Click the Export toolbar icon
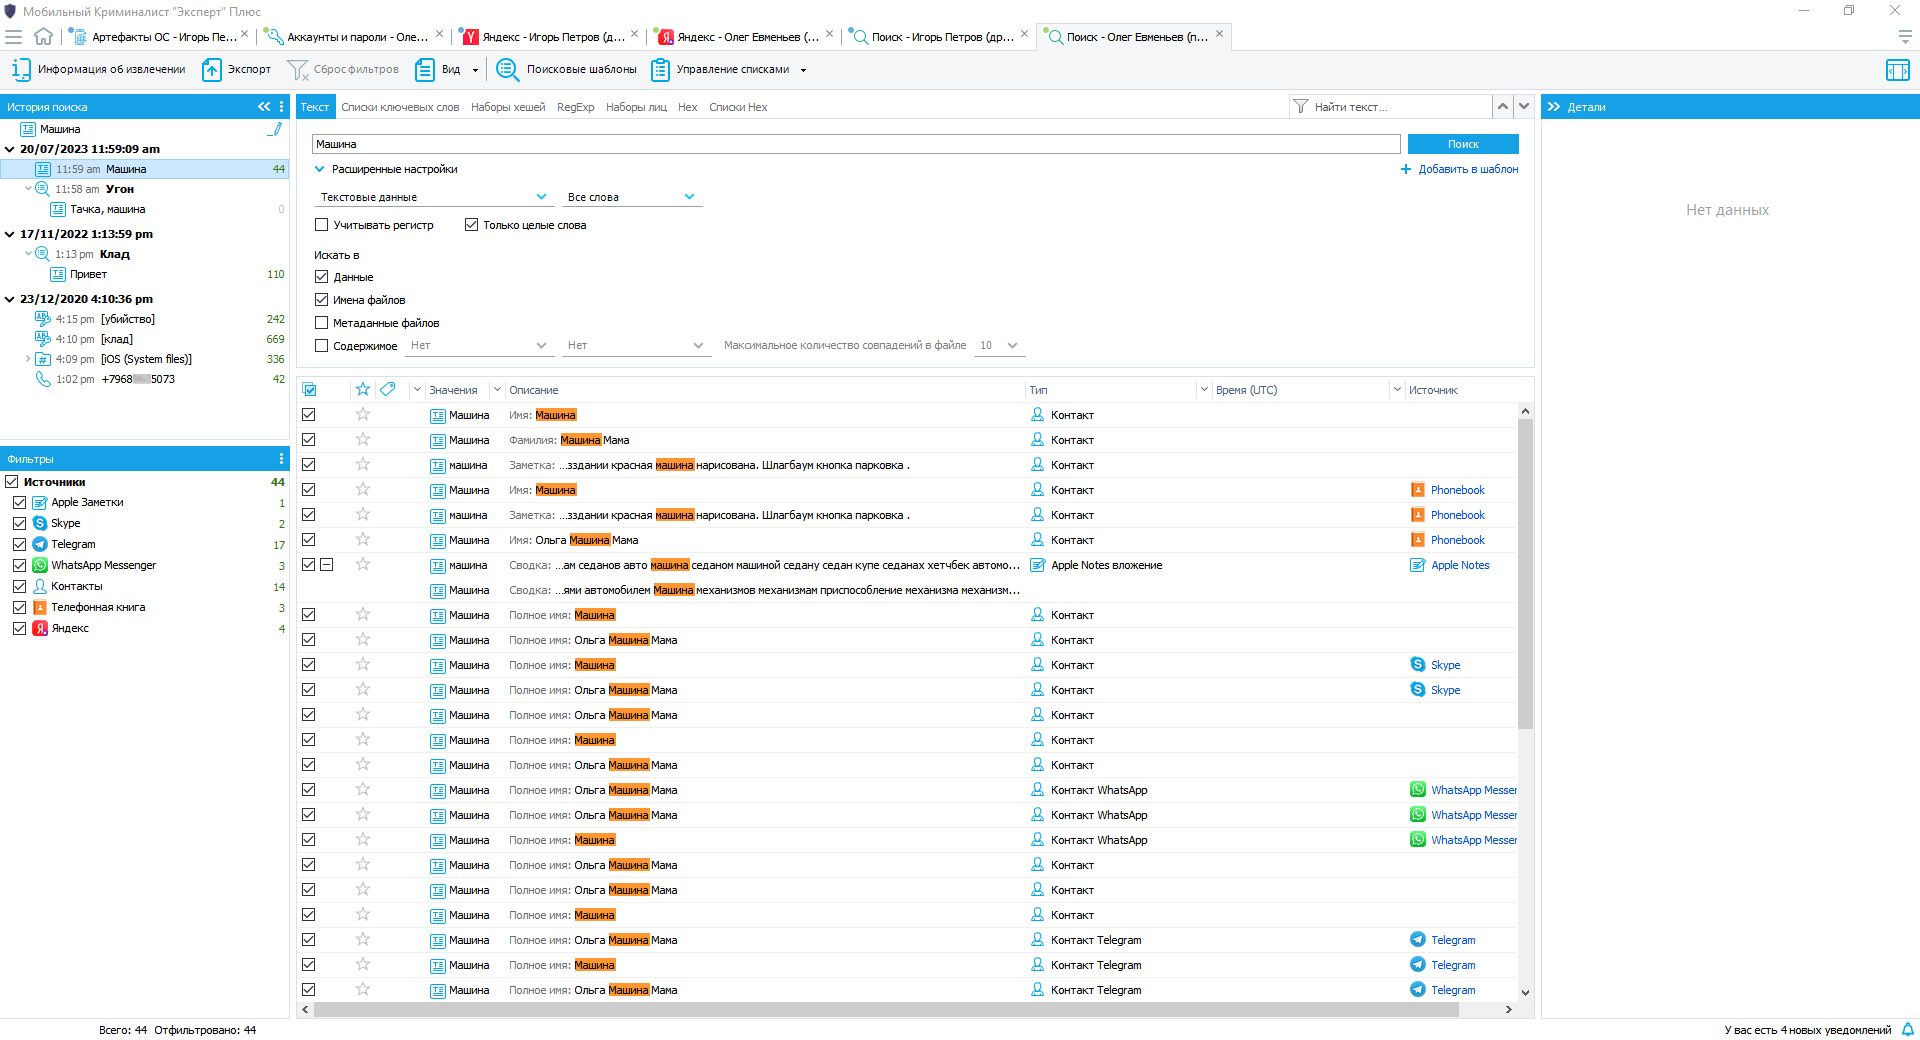The image size is (1920, 1040). coord(212,70)
